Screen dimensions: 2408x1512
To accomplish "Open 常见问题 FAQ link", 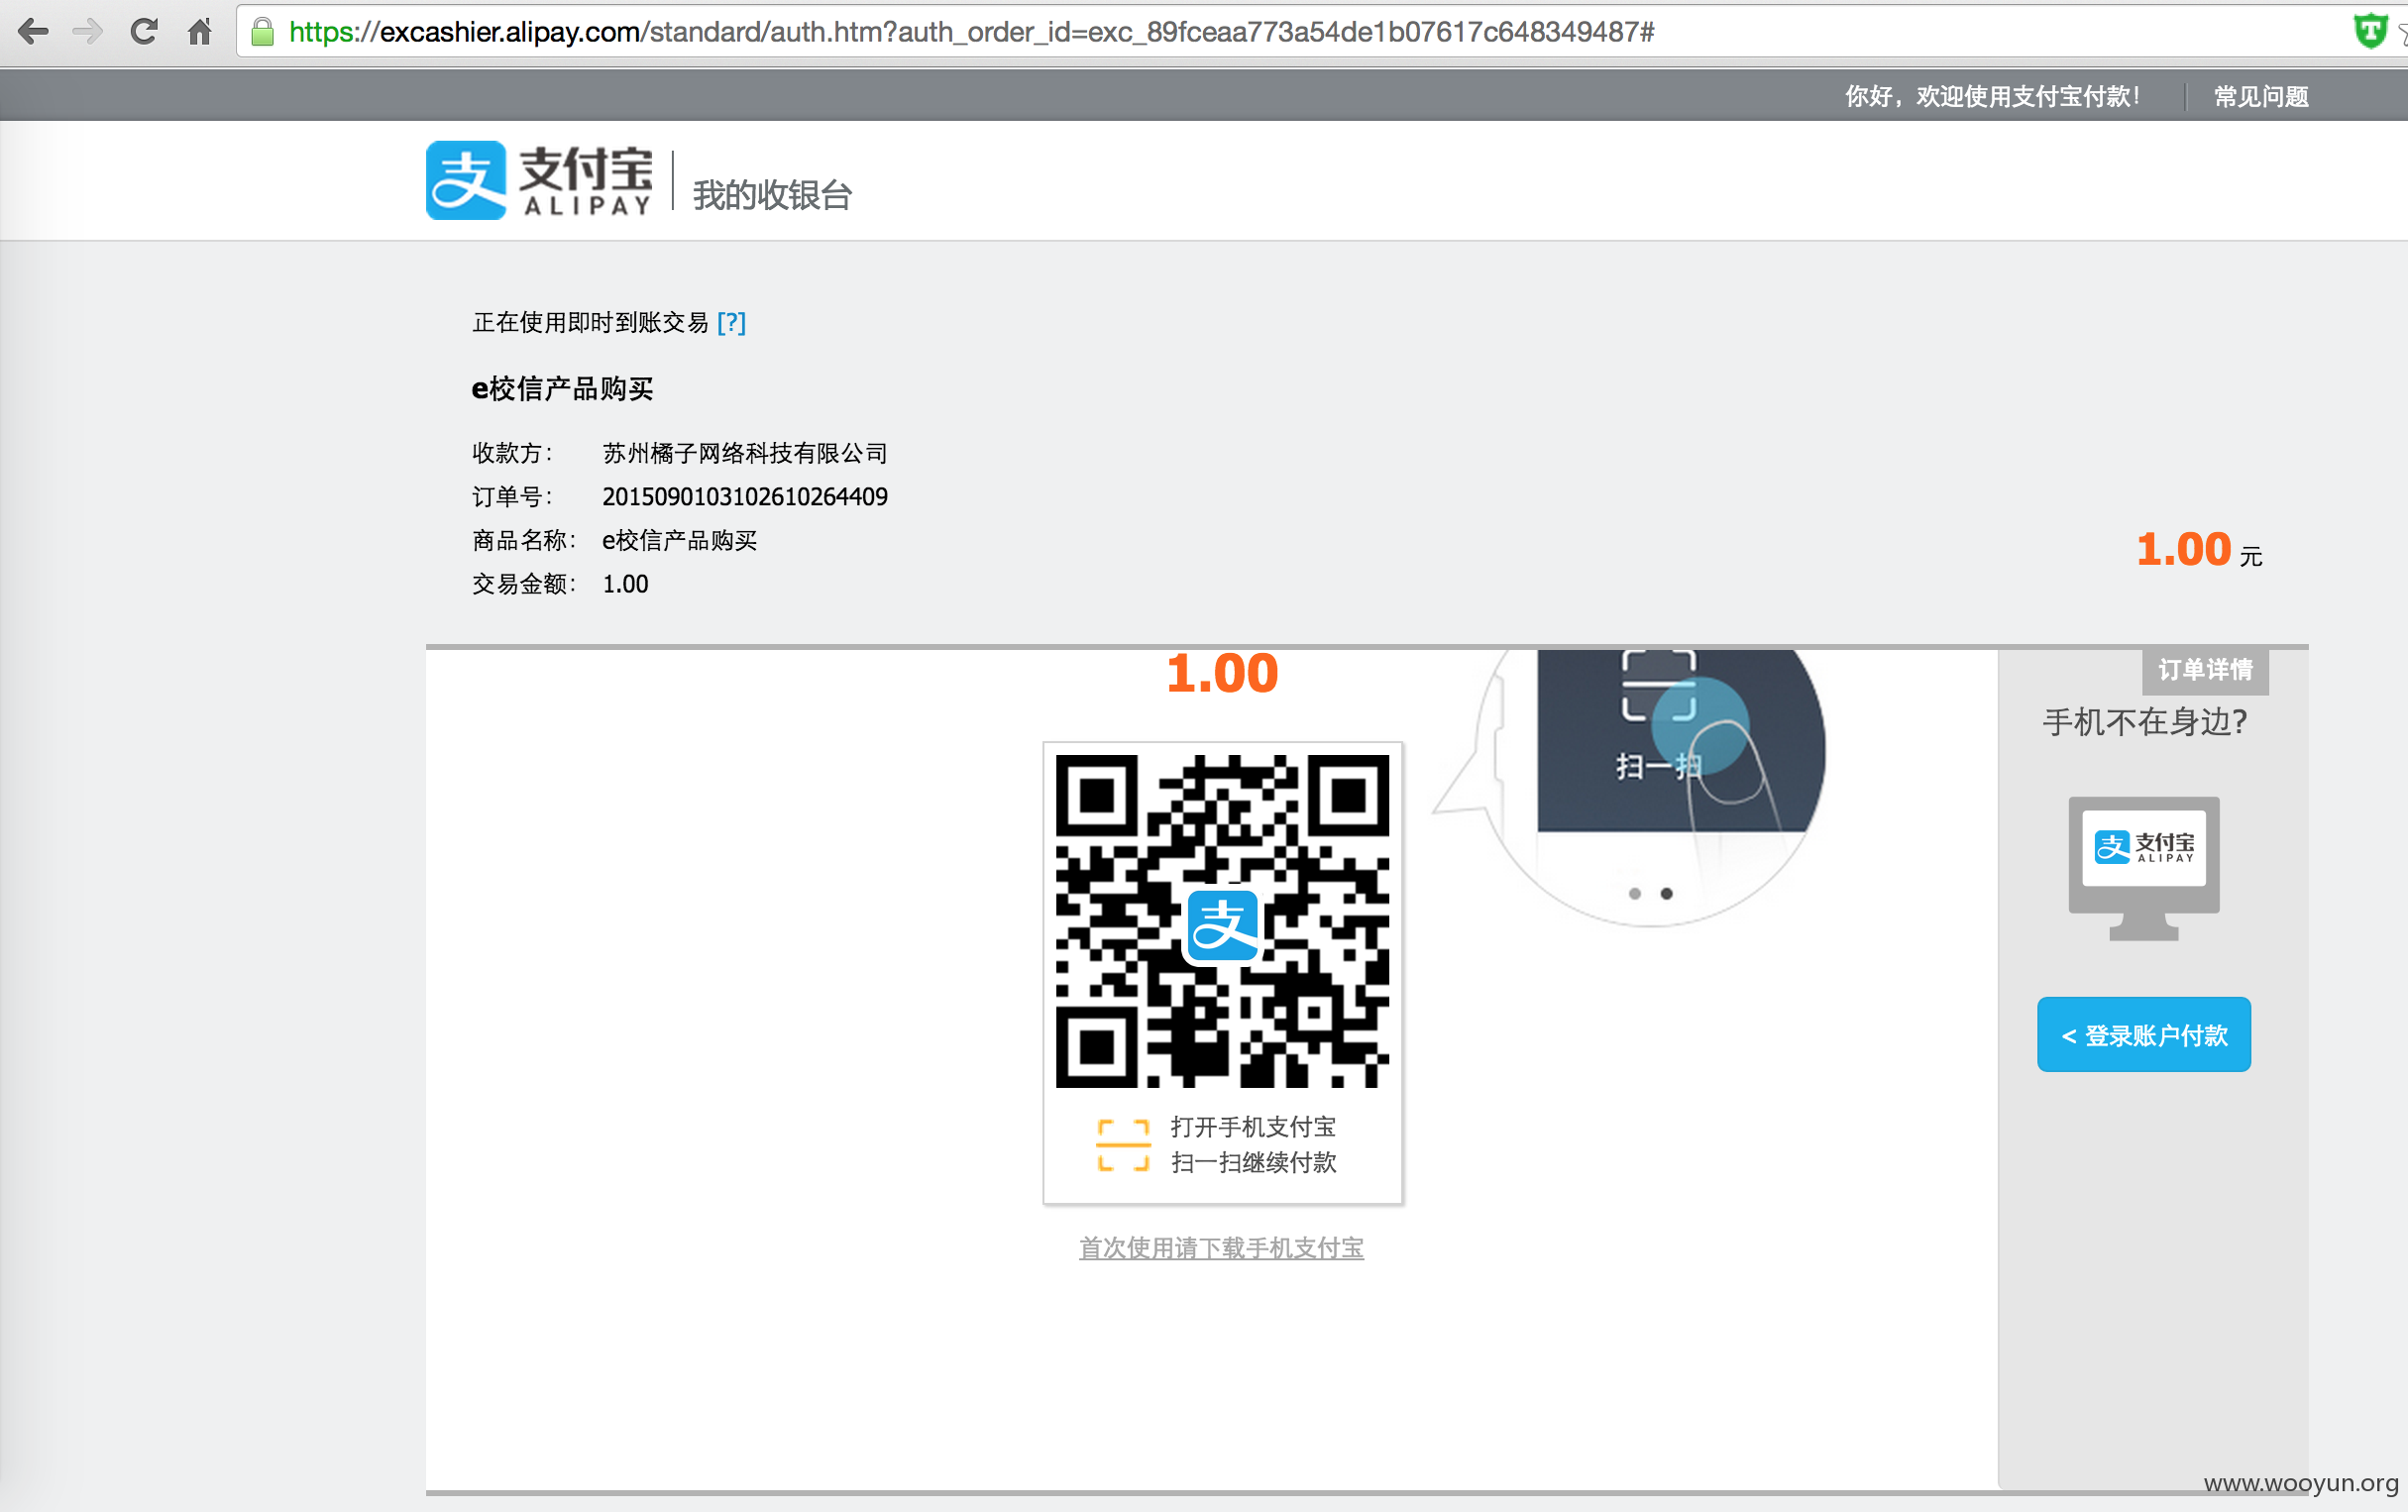I will click(x=2261, y=97).
